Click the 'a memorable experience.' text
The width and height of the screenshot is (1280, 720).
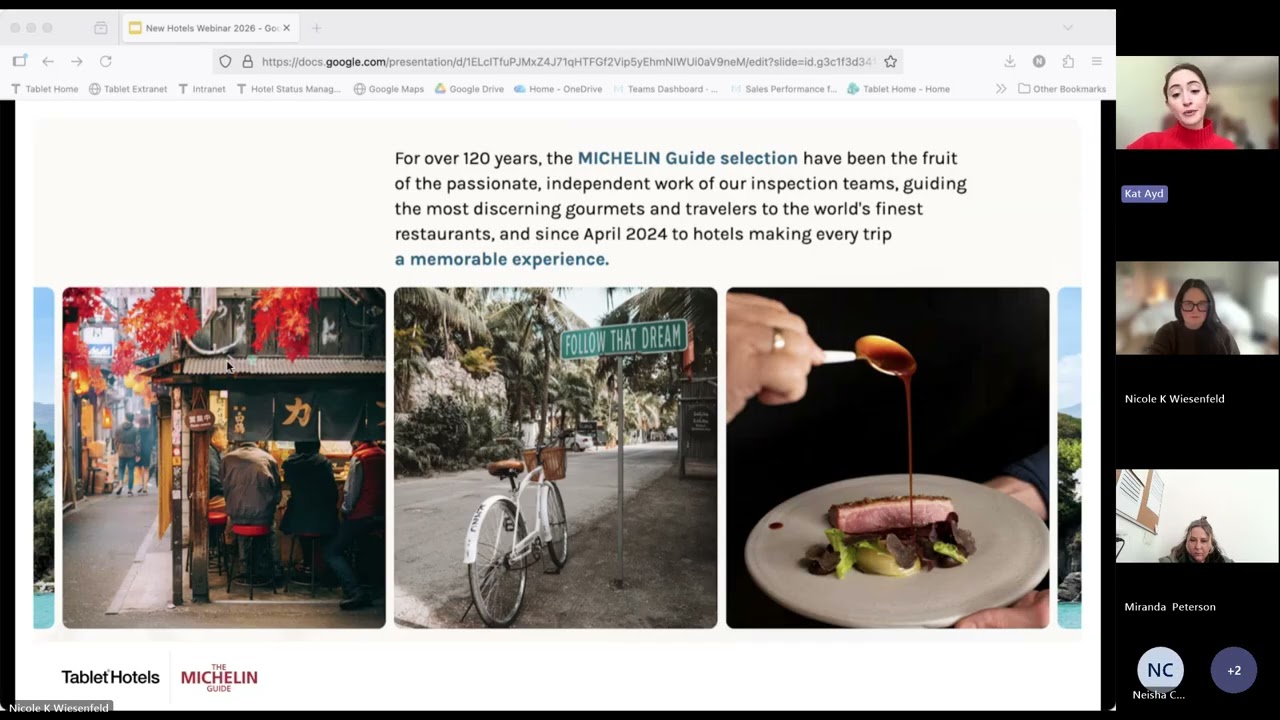[x=502, y=259]
